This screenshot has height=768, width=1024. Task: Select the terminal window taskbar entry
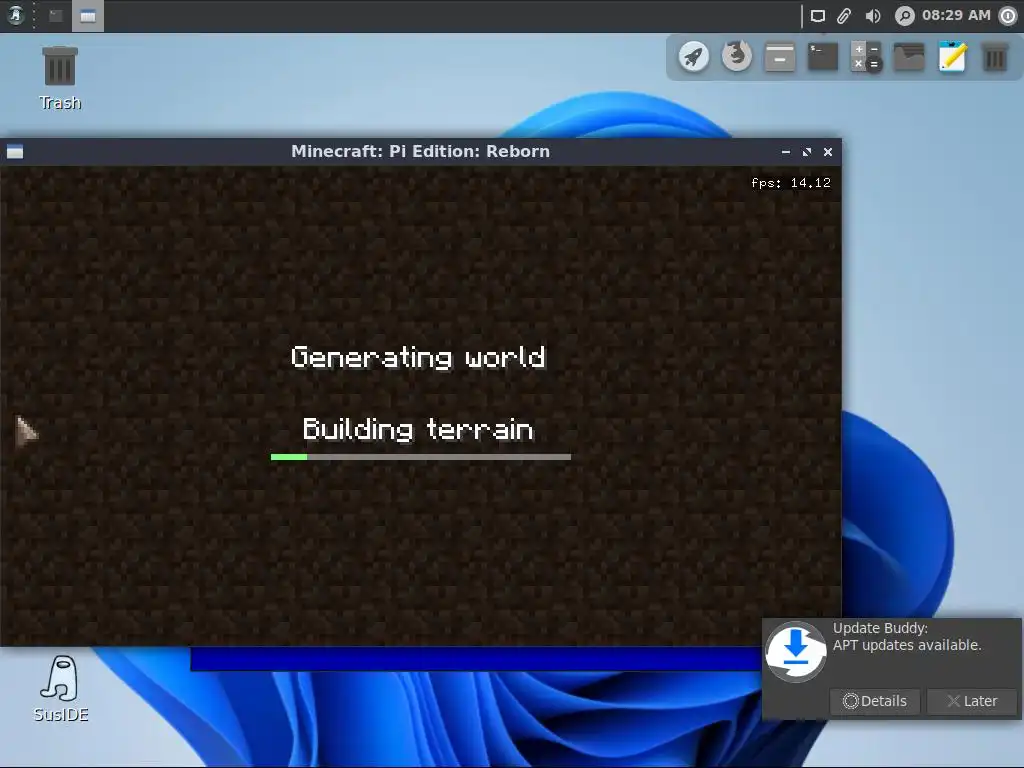coord(56,16)
